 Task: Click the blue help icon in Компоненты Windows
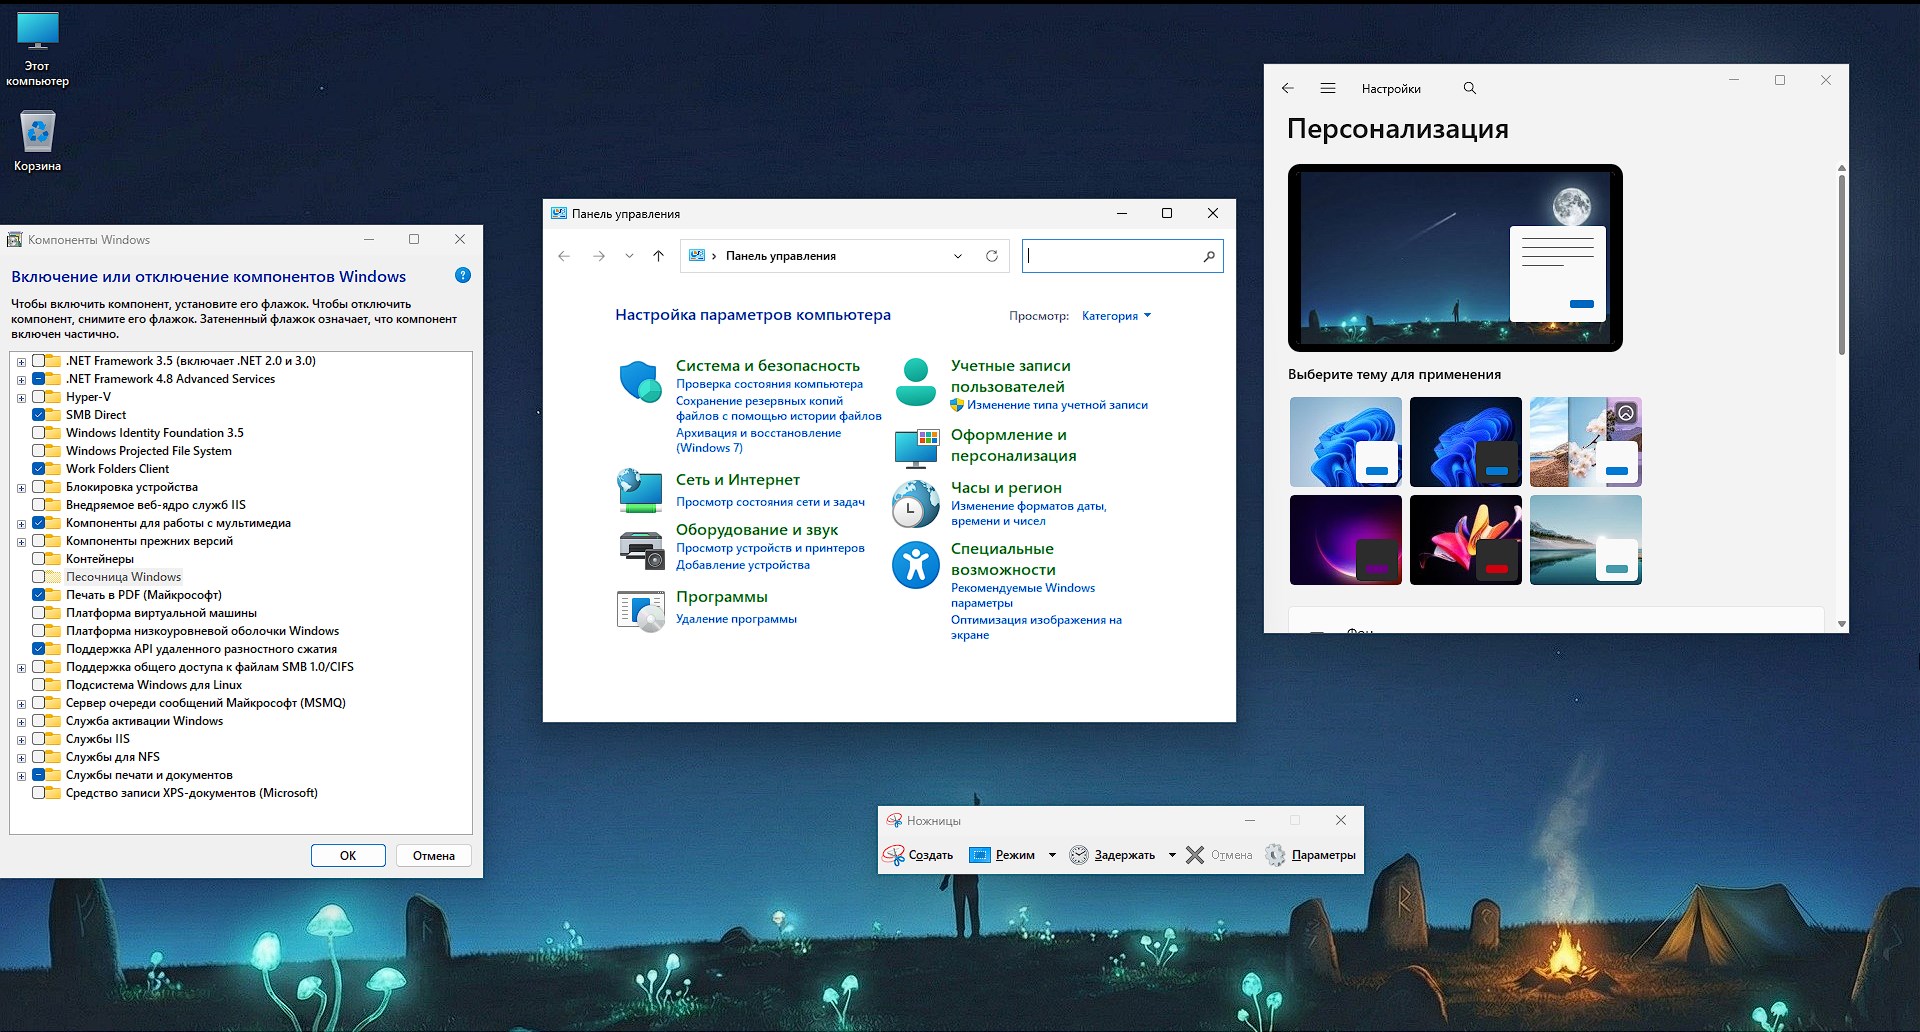click(462, 275)
